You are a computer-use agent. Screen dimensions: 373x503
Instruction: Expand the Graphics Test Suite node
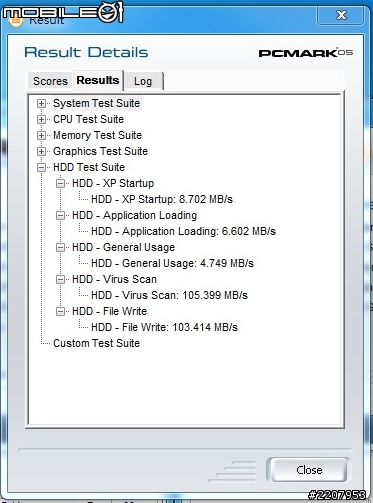(41, 151)
